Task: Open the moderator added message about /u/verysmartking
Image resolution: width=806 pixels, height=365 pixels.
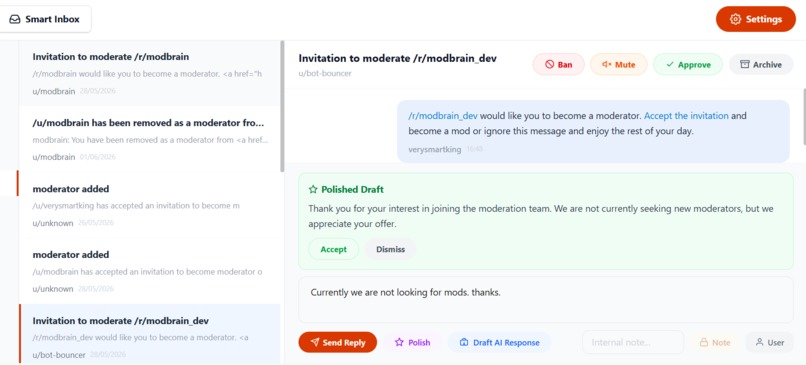Action: click(x=150, y=206)
